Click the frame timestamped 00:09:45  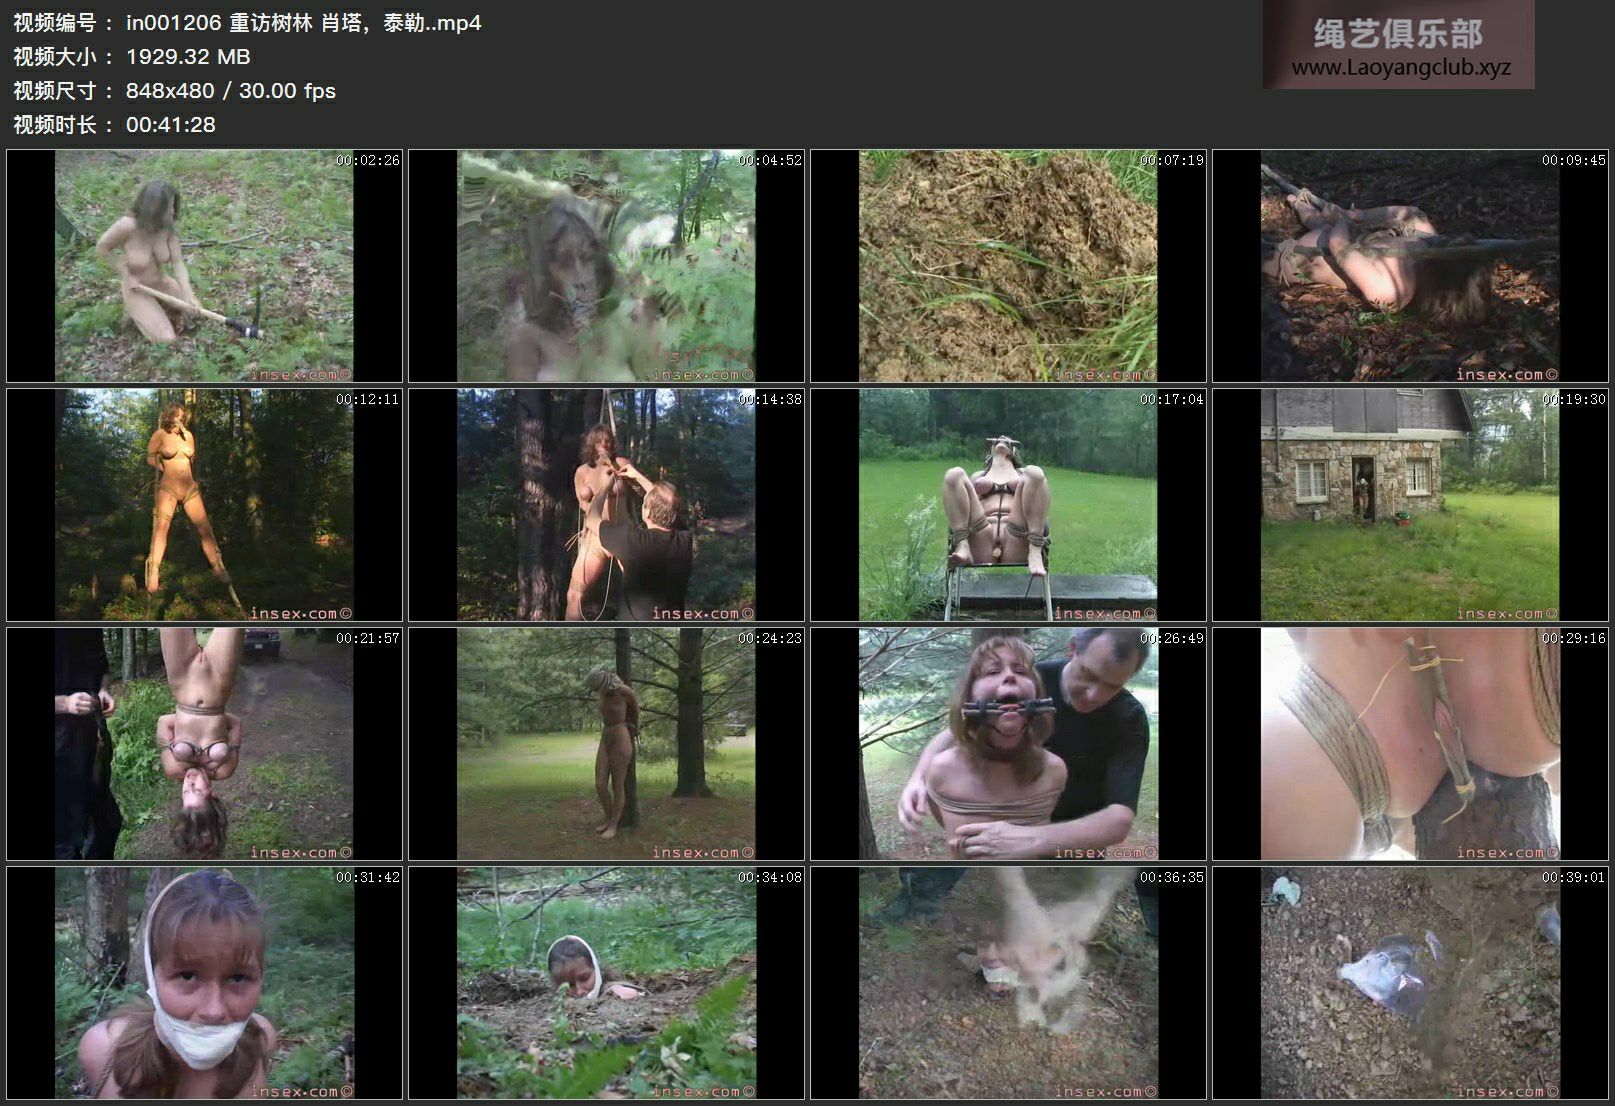(x=1410, y=266)
